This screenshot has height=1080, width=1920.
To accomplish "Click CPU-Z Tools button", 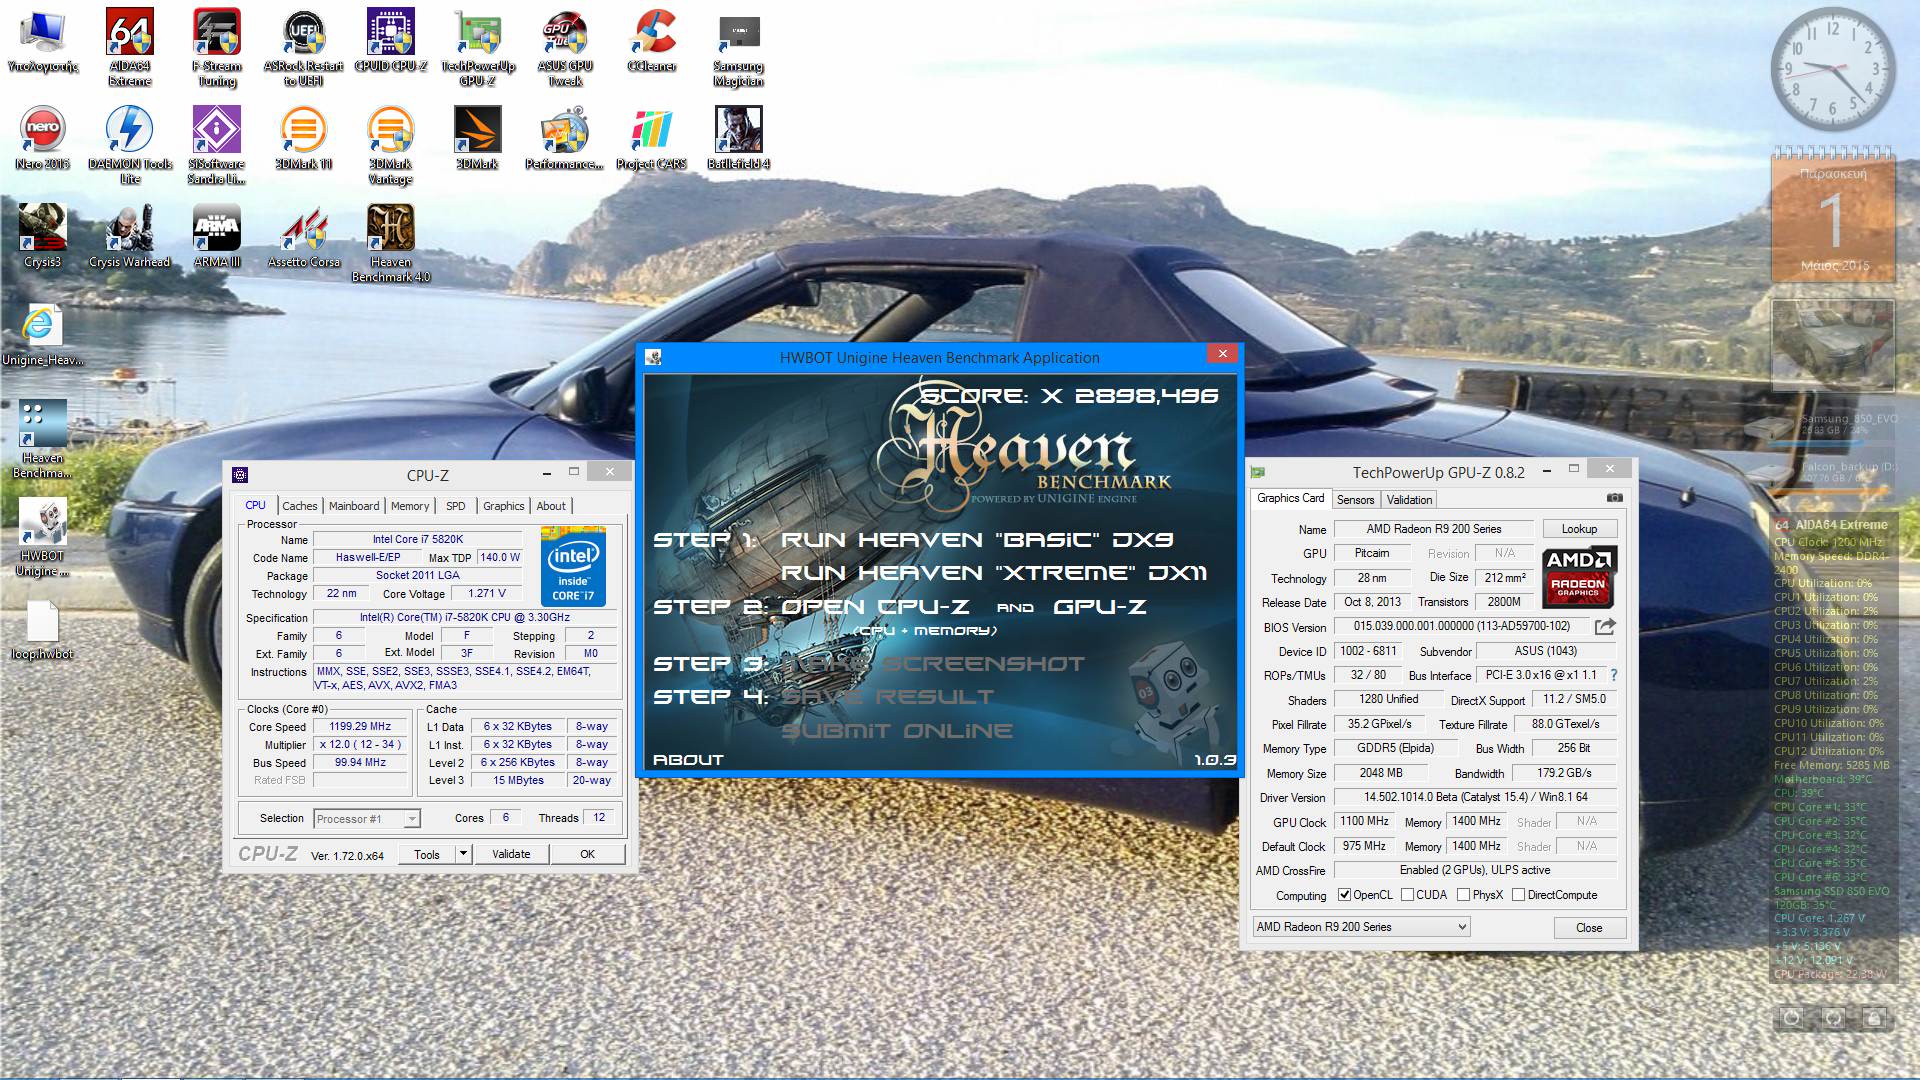I will pos(427,854).
